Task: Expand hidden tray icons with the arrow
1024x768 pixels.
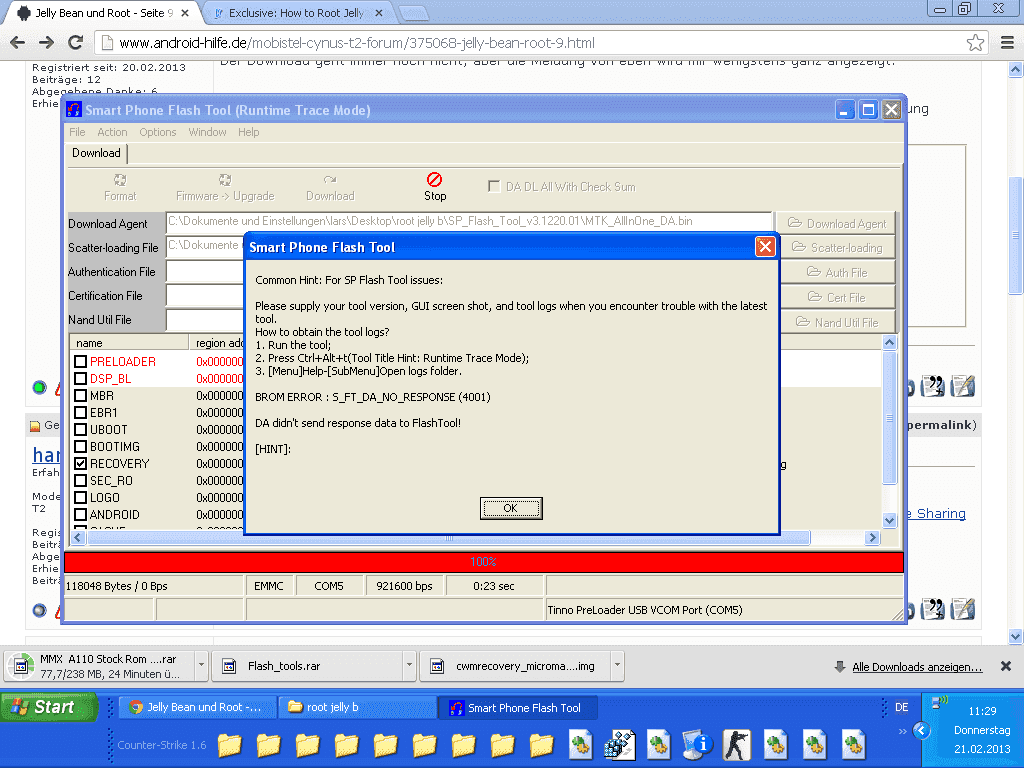Action: [921, 730]
